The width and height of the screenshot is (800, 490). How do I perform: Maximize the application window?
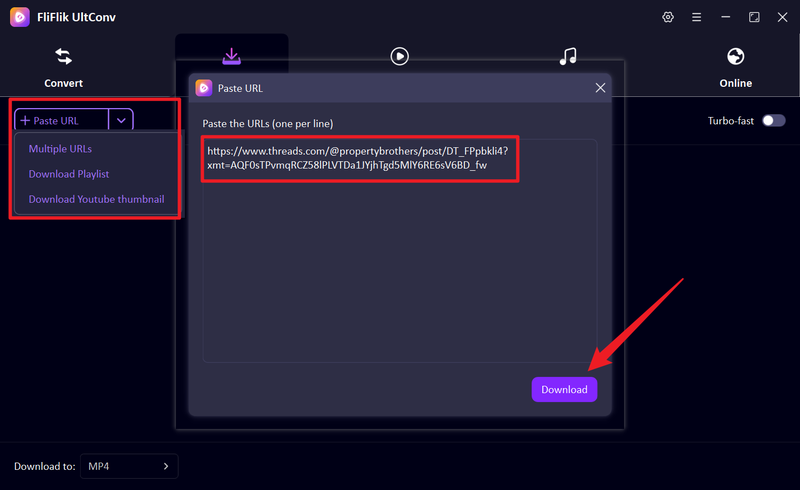coord(754,17)
